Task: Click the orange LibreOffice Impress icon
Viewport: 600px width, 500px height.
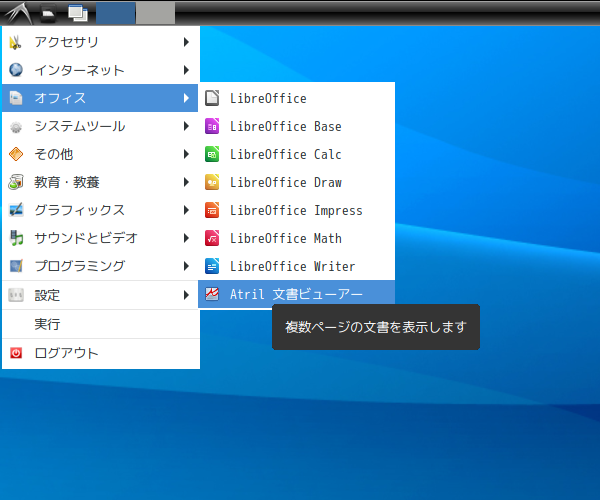Action: click(212, 210)
